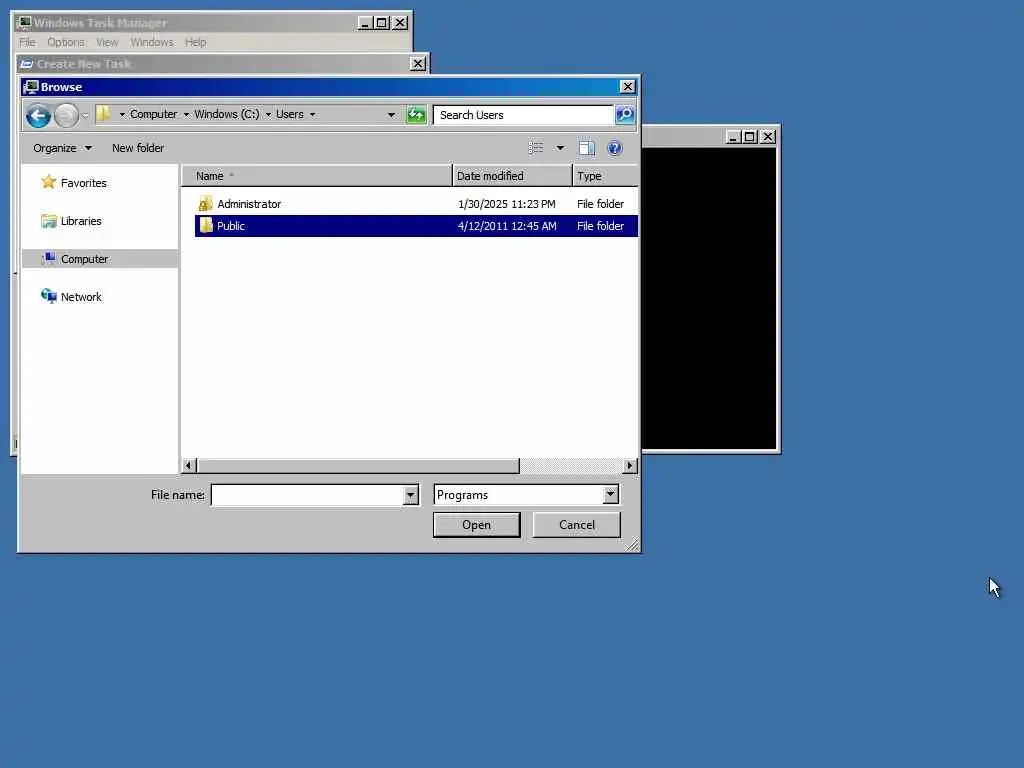The image size is (1024, 768).
Task: Maximize the Windows Task Manager window
Action: (382, 23)
